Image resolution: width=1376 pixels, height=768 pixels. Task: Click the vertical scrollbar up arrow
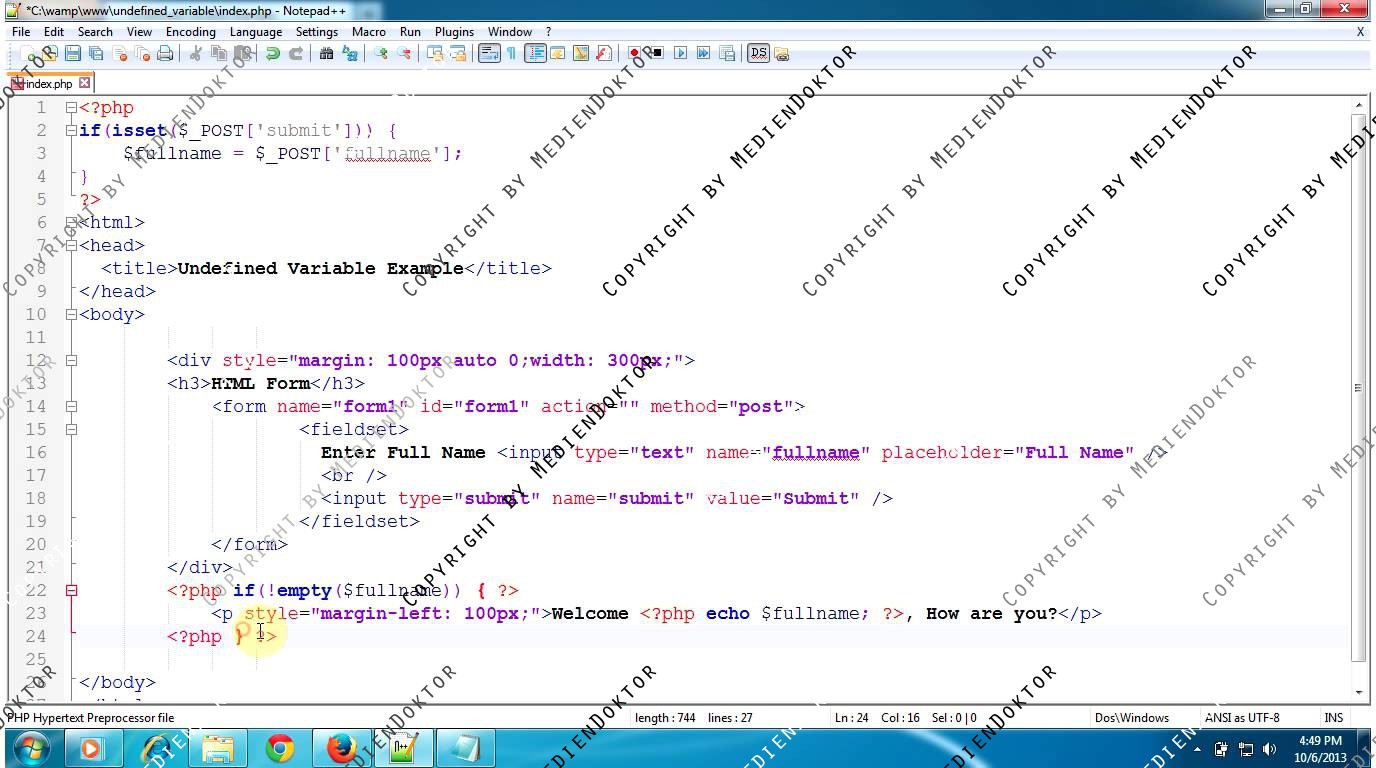coord(1359,105)
